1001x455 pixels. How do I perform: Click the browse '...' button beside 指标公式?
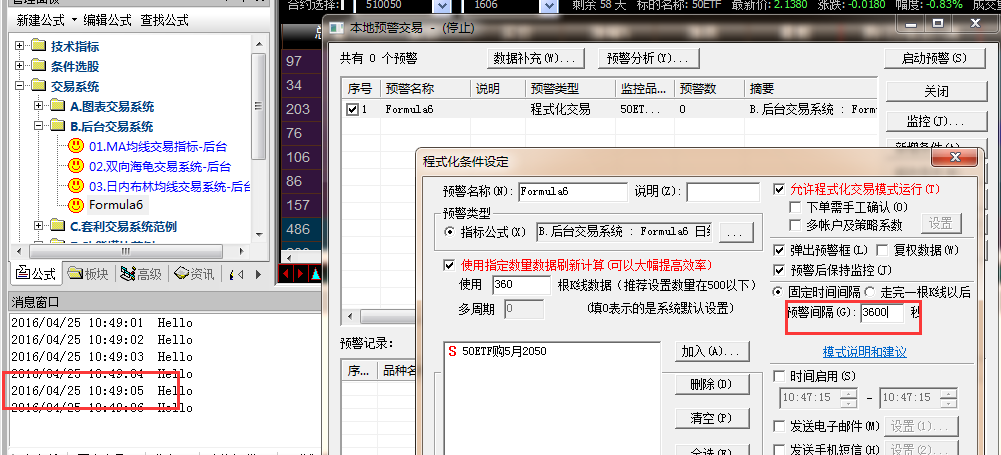tap(735, 232)
